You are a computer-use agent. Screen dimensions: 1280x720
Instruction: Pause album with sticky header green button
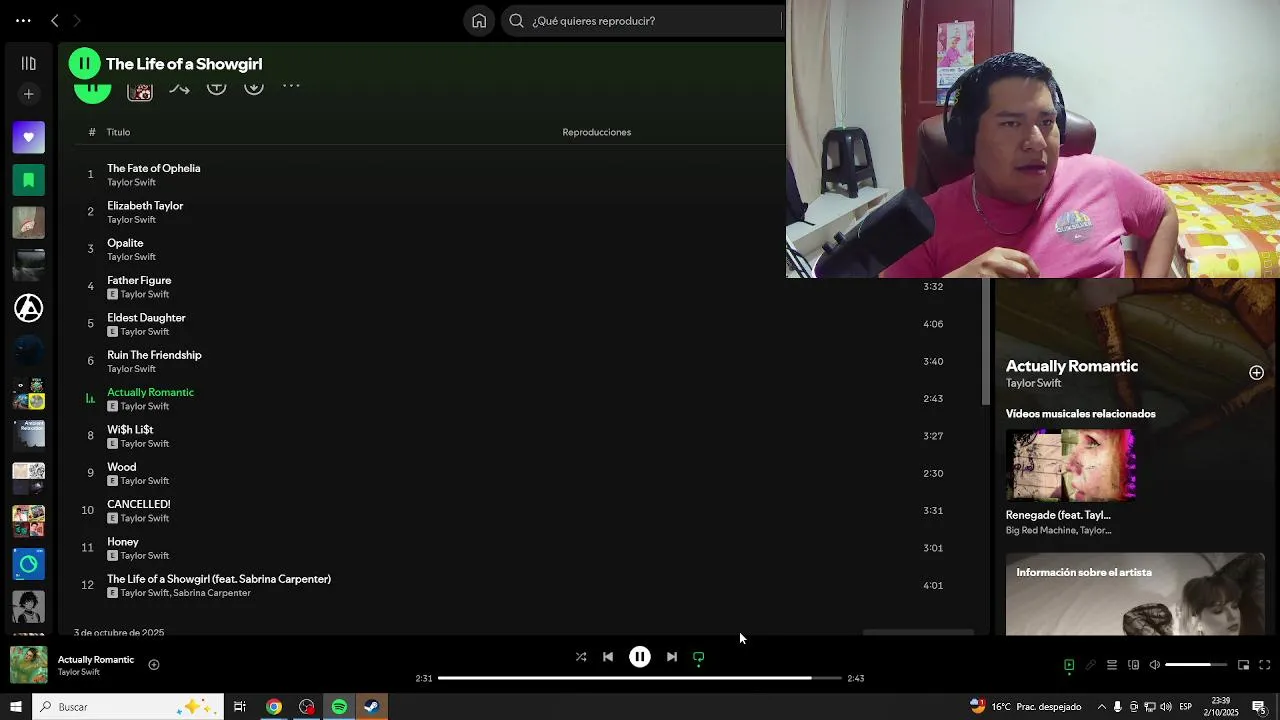point(85,63)
